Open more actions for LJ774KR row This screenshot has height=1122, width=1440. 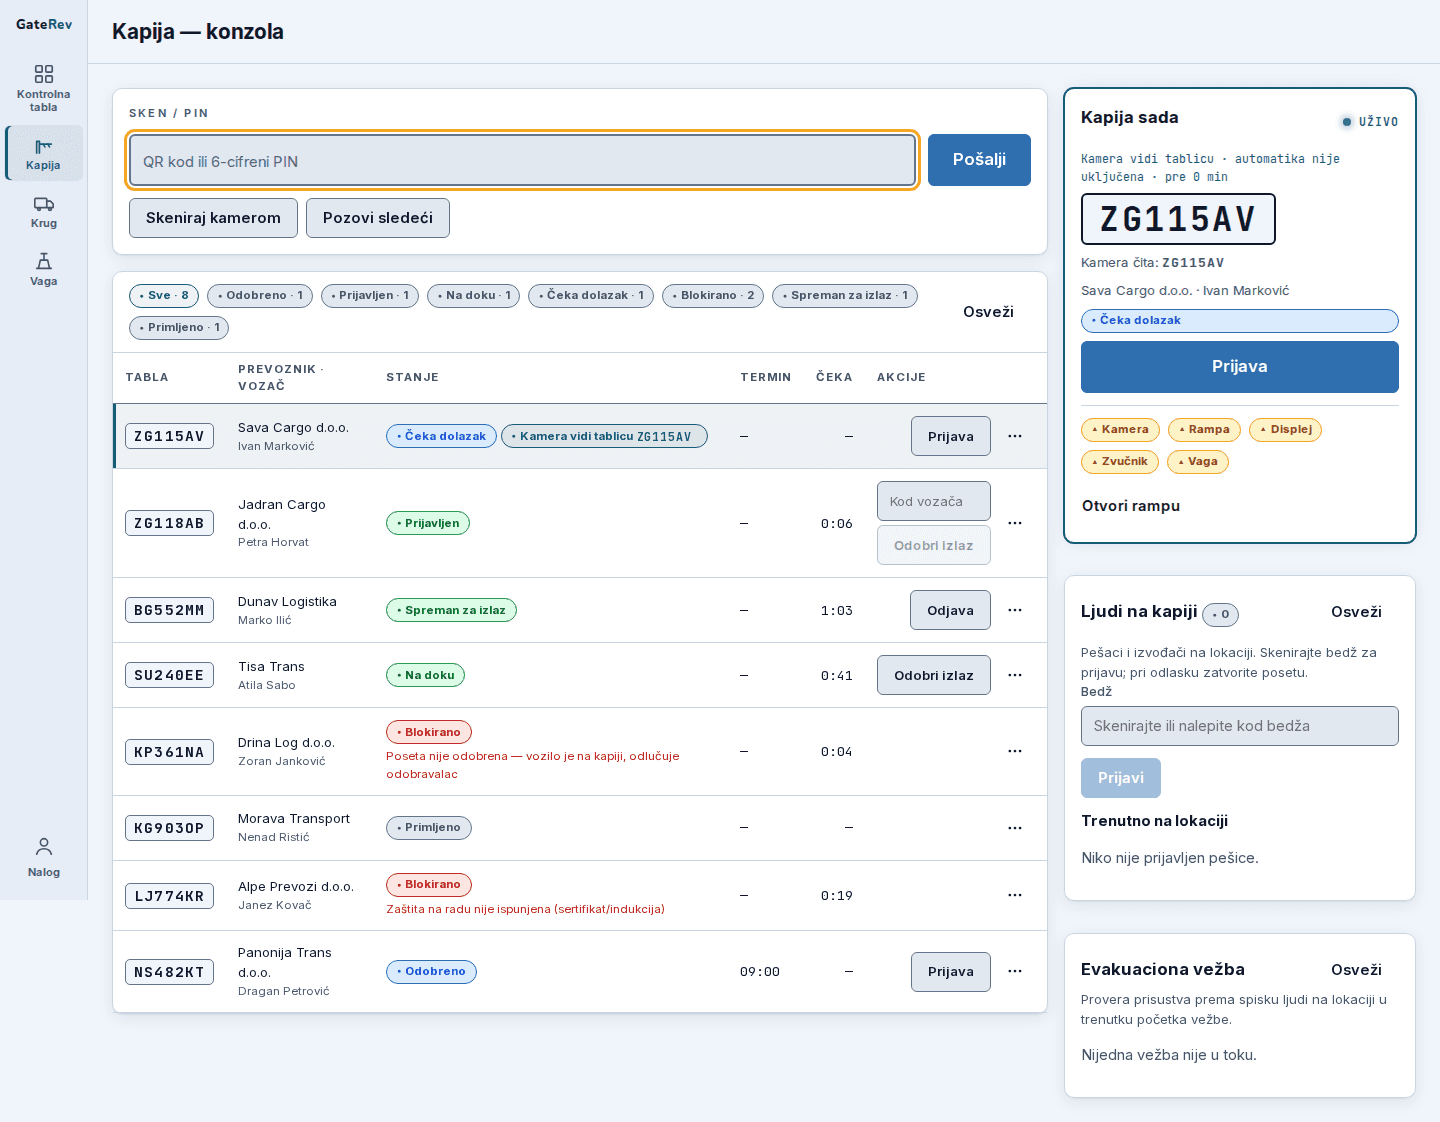1015,895
